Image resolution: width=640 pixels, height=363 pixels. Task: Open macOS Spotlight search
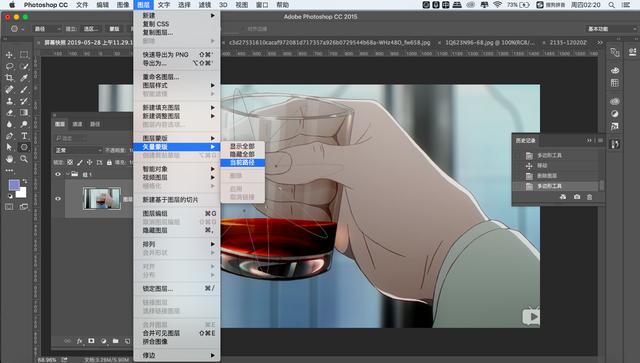[x=611, y=5]
